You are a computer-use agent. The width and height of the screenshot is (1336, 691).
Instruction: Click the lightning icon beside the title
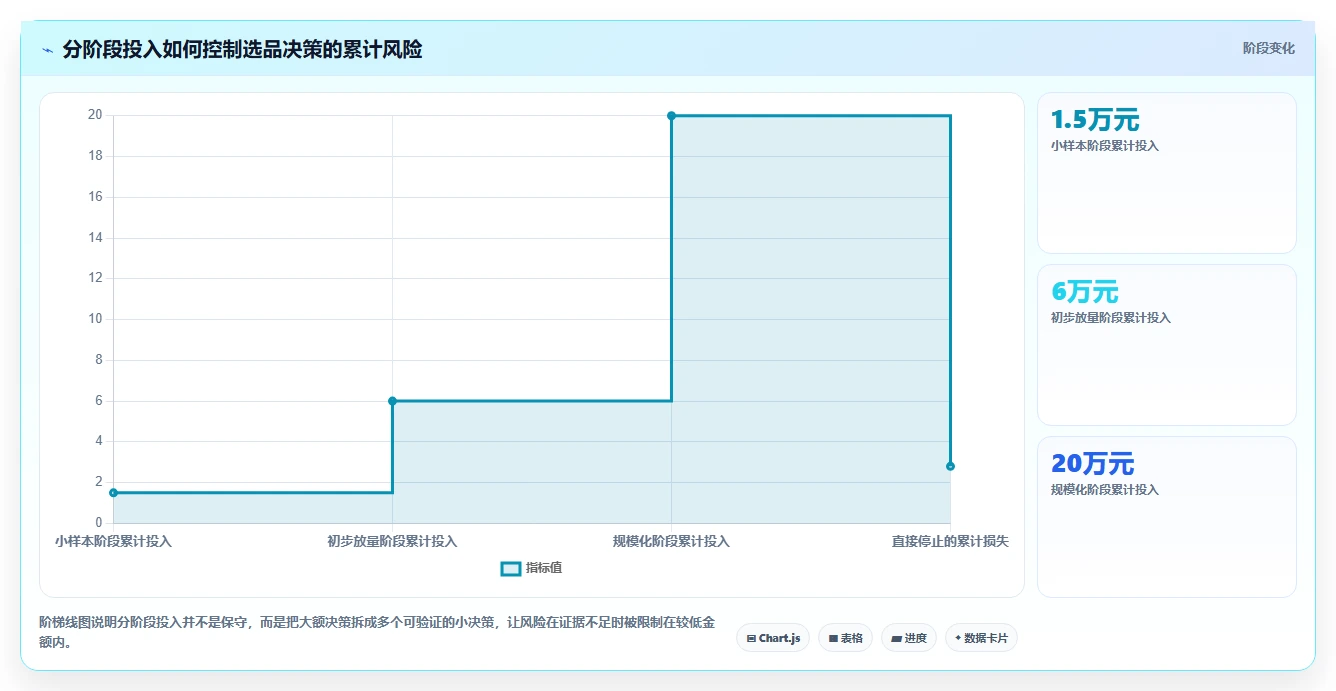point(47,50)
